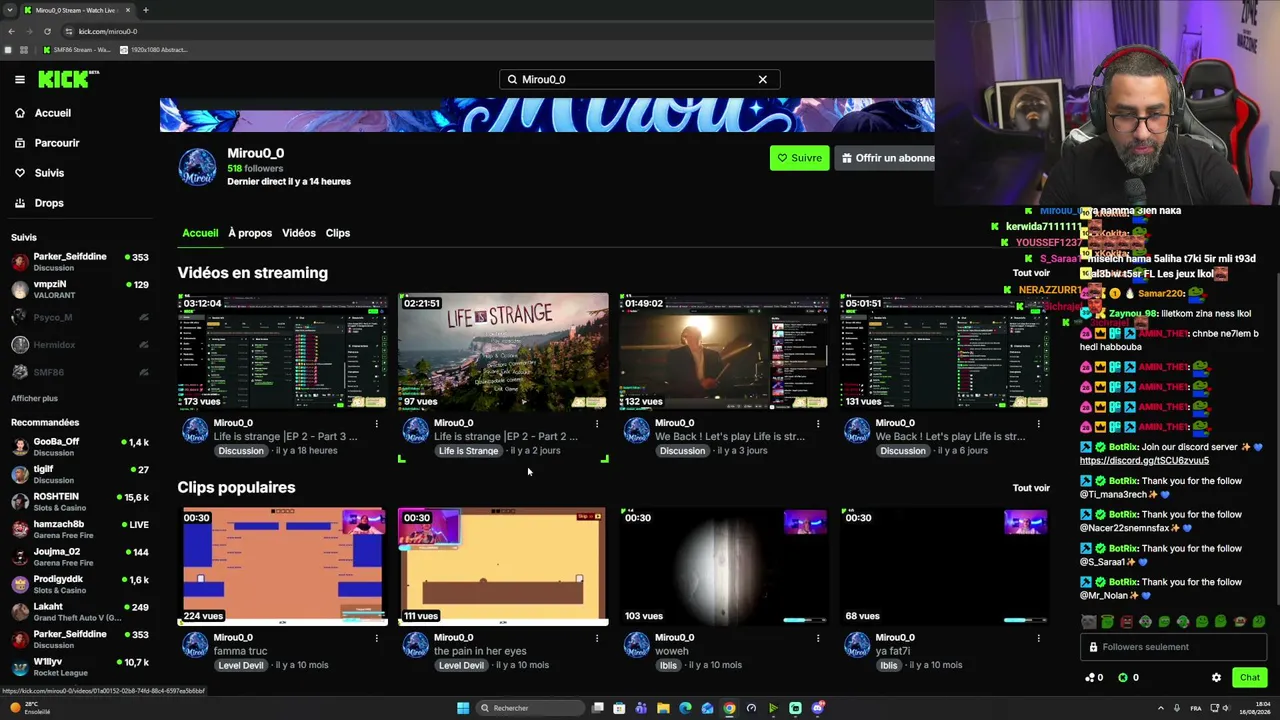
Task: Open SMF86 Stream bookmark
Action: (77, 50)
